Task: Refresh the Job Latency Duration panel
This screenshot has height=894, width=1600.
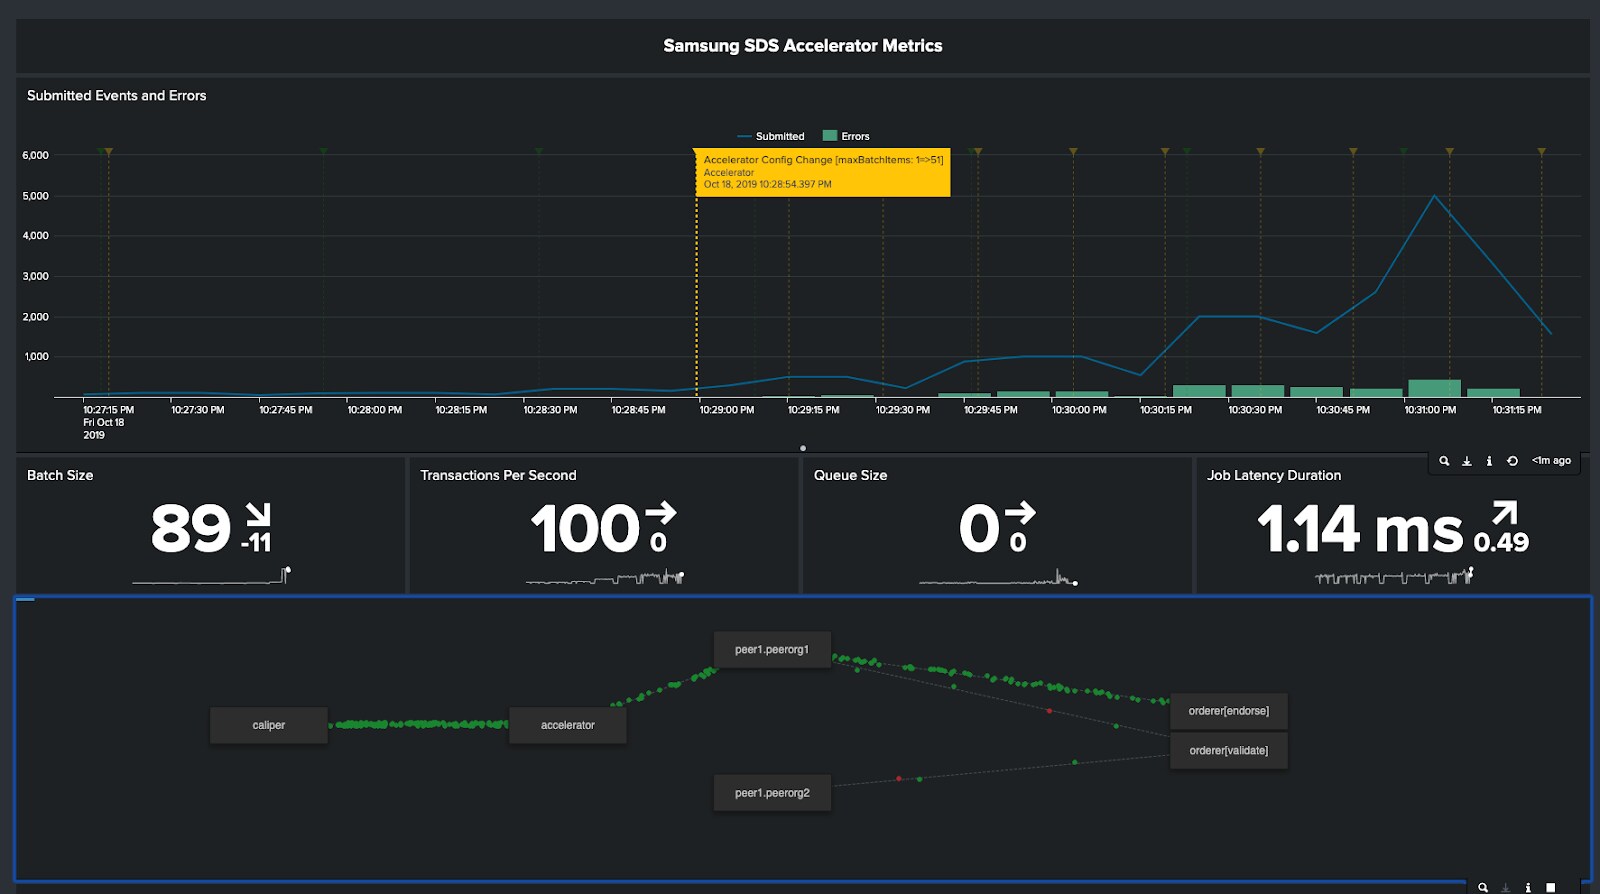Action: (x=1512, y=461)
